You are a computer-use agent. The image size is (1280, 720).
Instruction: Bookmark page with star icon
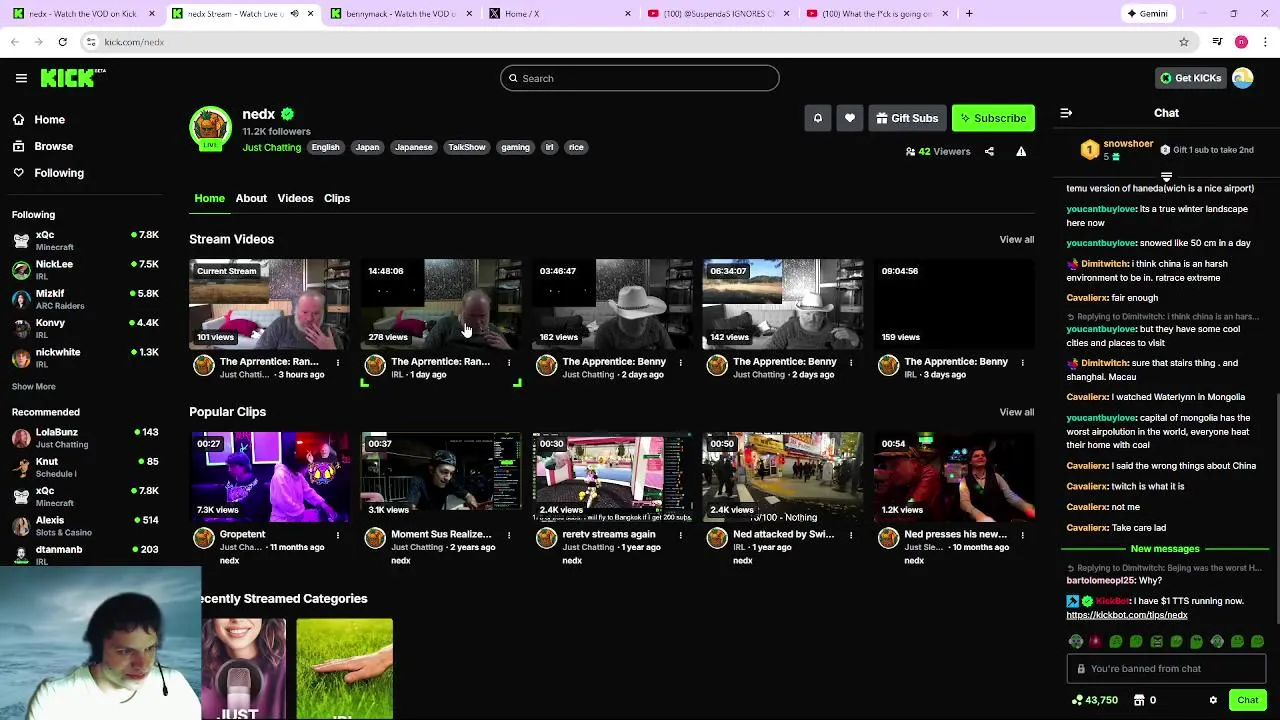point(1184,42)
